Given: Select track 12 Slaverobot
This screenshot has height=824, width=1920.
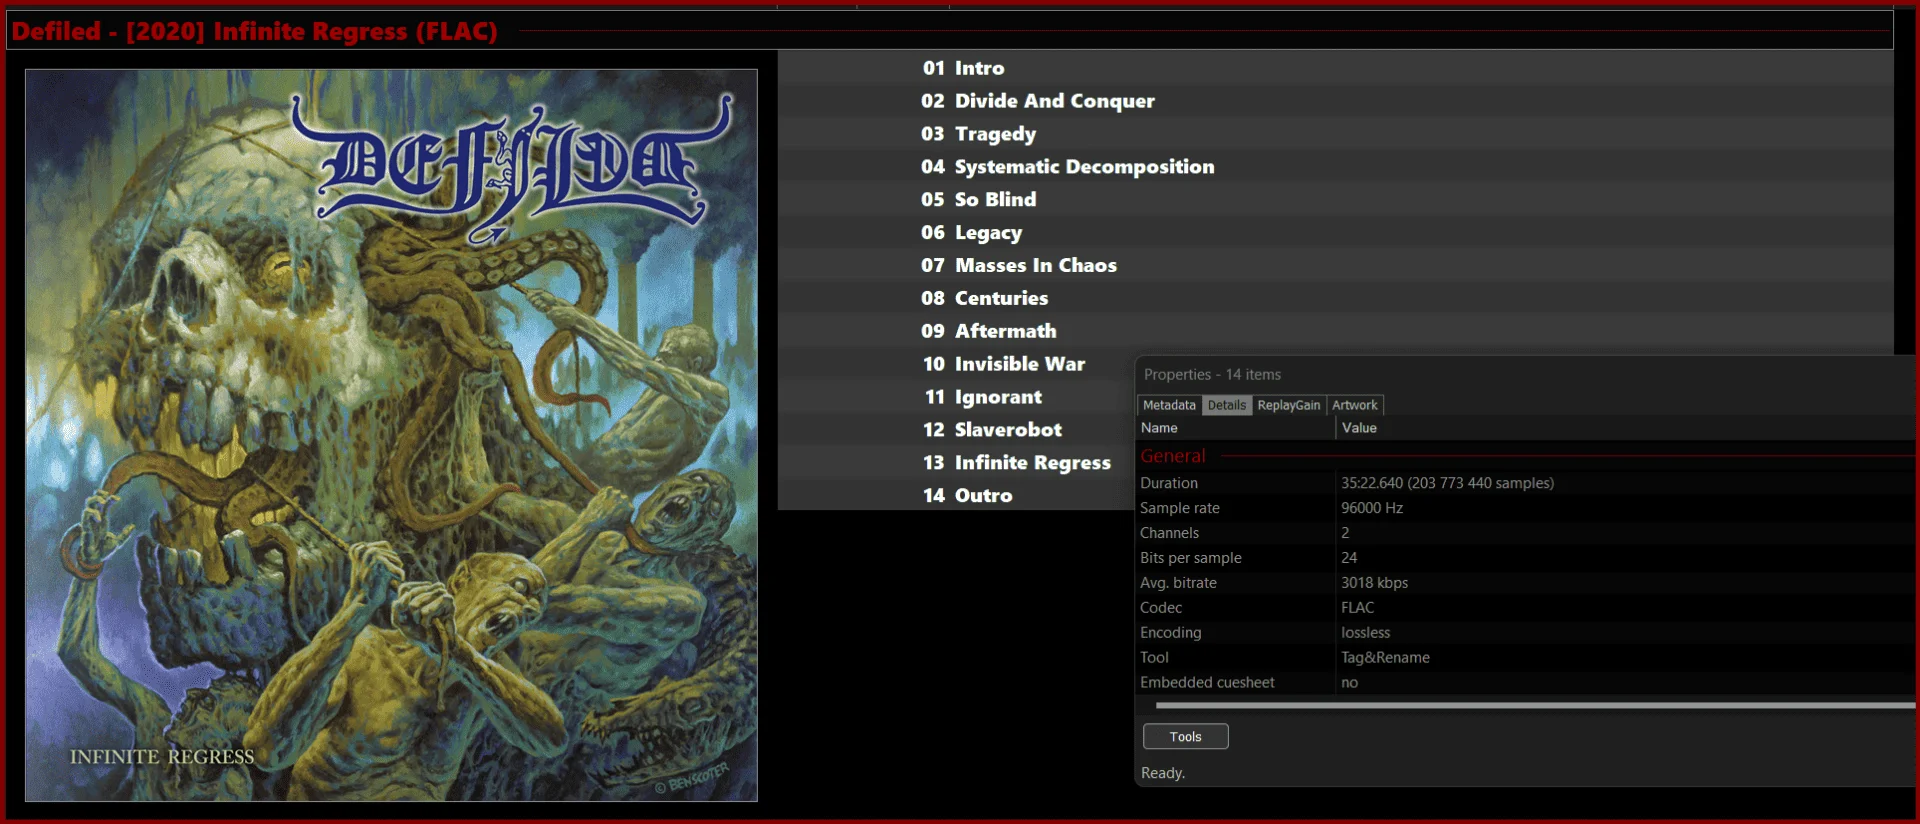Looking at the screenshot, I should (x=956, y=430).
